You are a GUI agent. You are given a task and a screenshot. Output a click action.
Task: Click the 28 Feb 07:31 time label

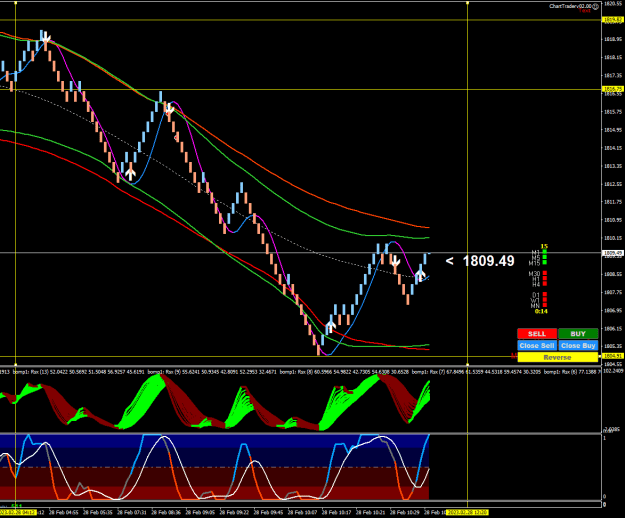click(x=132, y=512)
